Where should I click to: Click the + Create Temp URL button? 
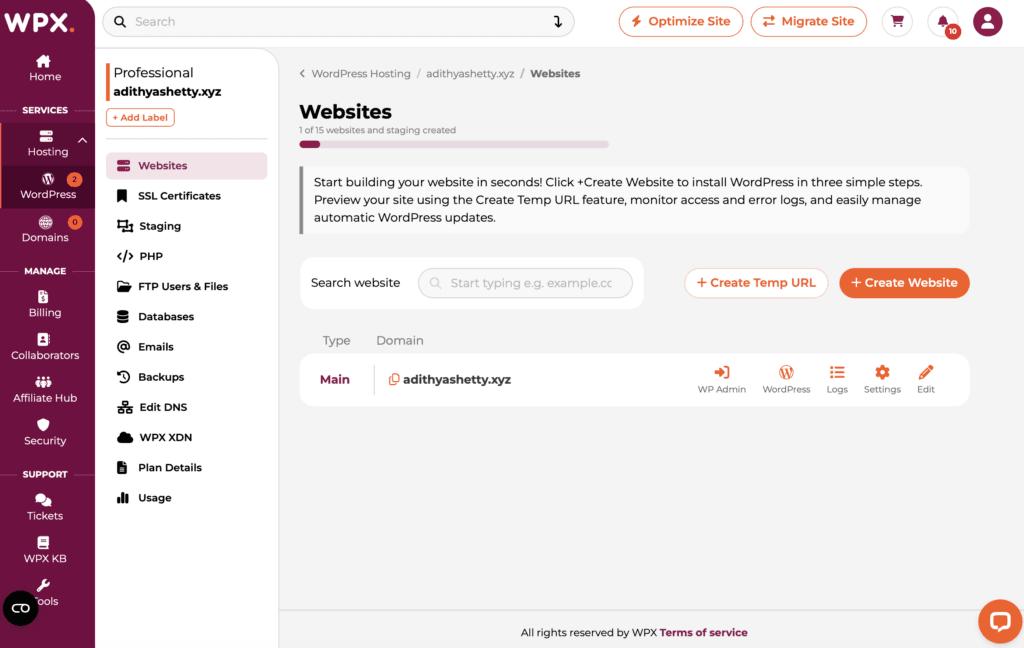756,283
